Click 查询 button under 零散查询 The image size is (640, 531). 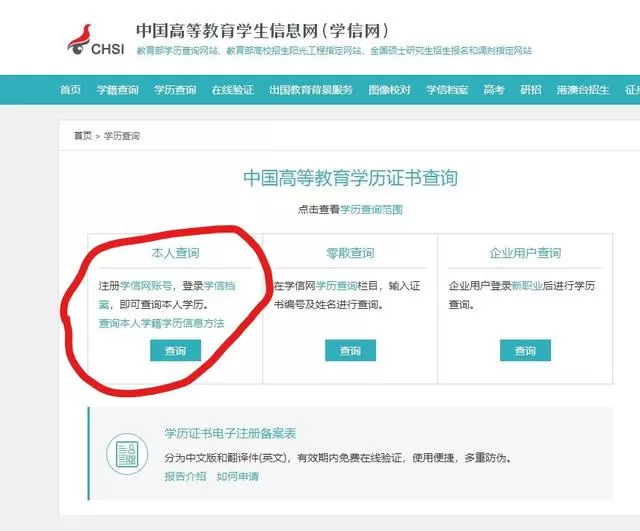point(350,350)
